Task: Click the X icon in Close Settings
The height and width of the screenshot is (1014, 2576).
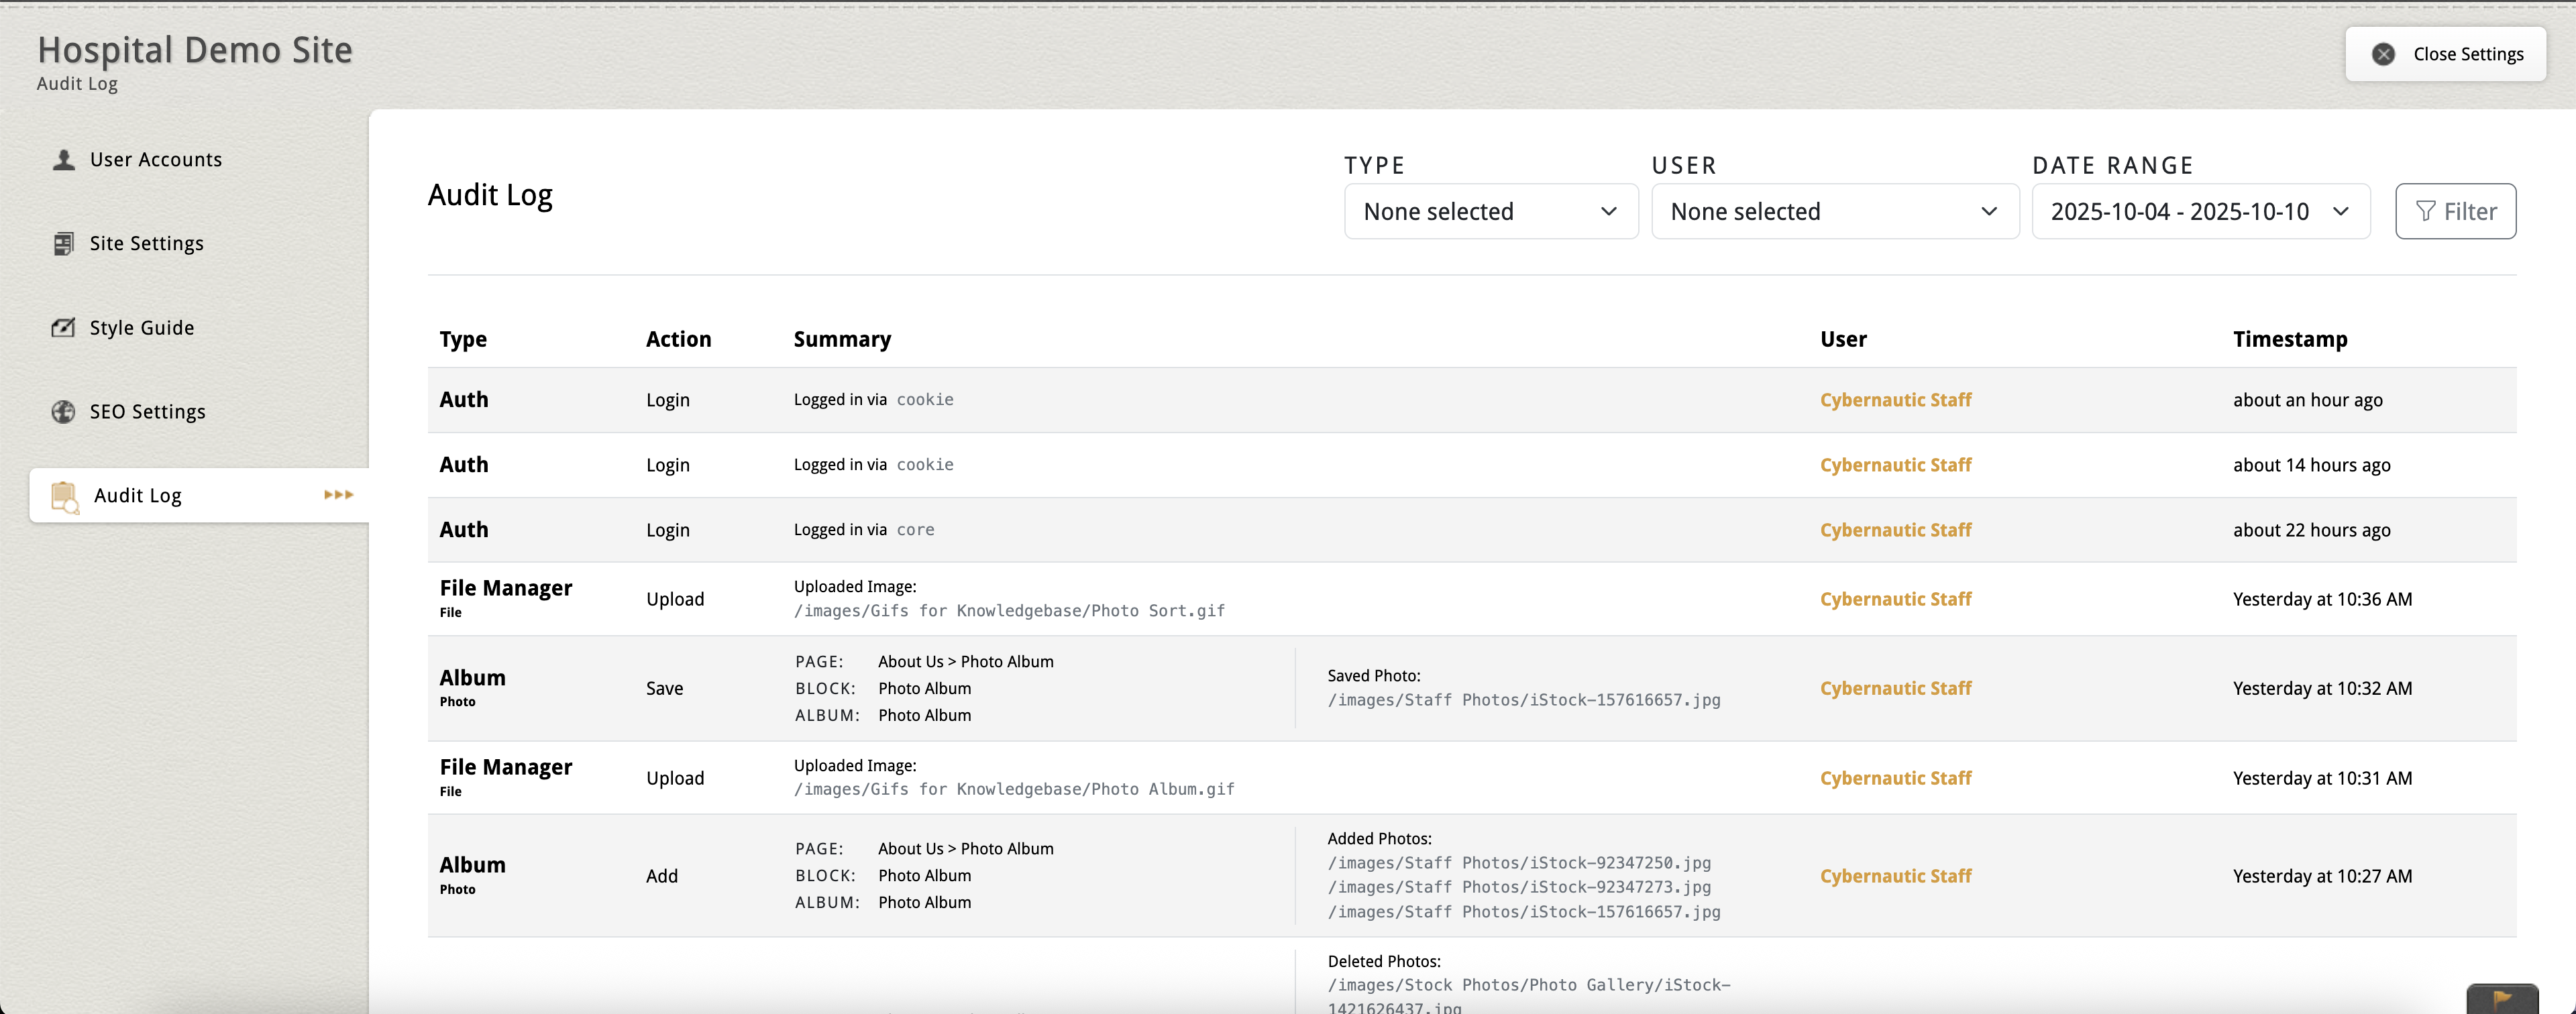Action: pyautogui.click(x=2383, y=54)
